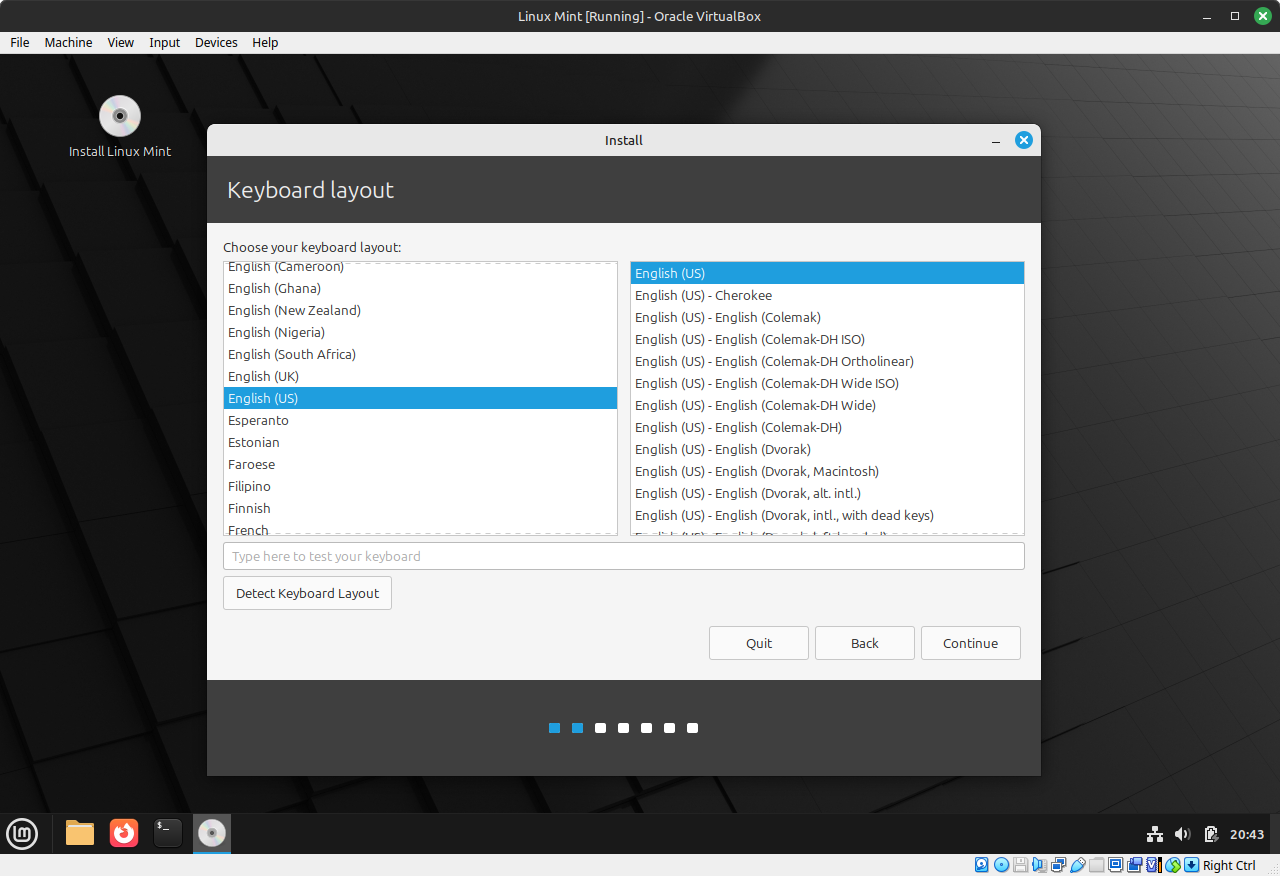Select English (New Zealand) layout
The width and height of the screenshot is (1280, 876).
click(420, 310)
